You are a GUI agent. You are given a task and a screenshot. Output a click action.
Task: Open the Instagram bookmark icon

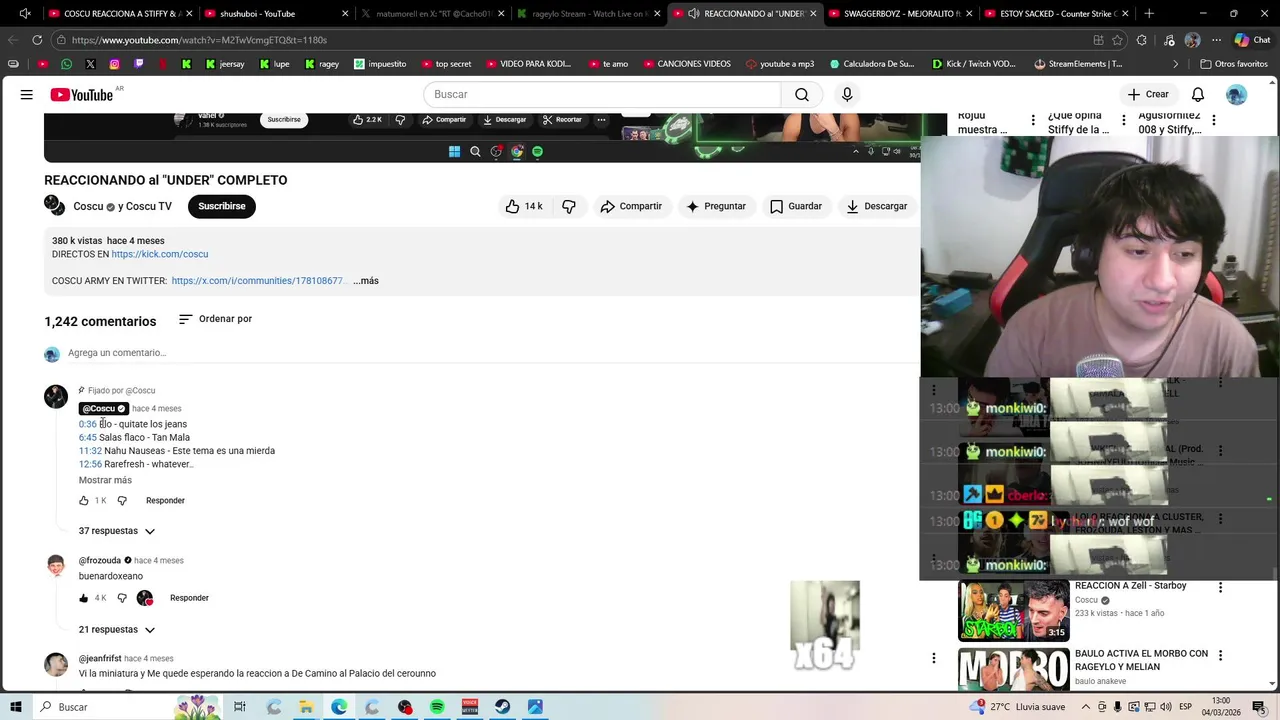[x=114, y=64]
